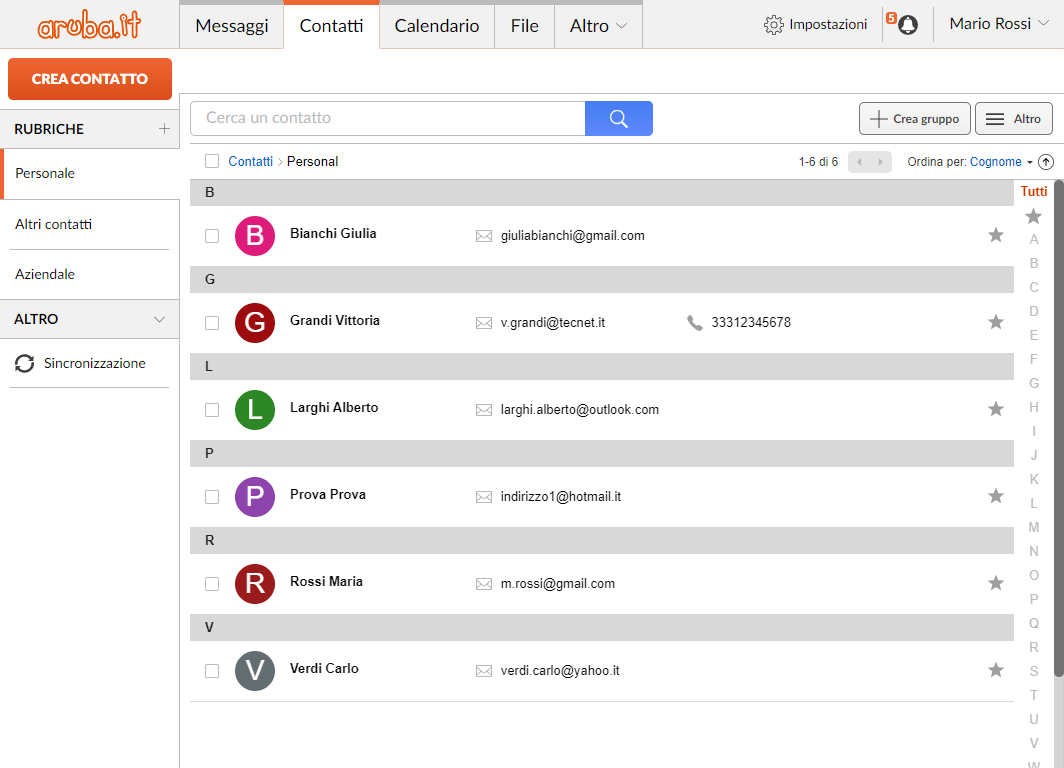Click the phone icon for Grandi Vittoria
The height and width of the screenshot is (768, 1064).
695,322
